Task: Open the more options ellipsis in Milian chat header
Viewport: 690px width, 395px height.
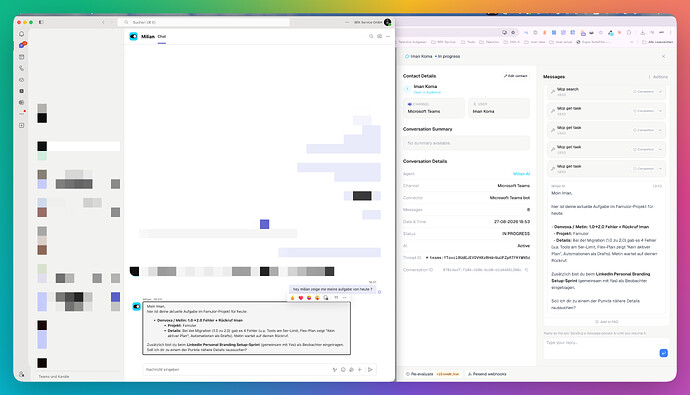Action: tap(388, 37)
